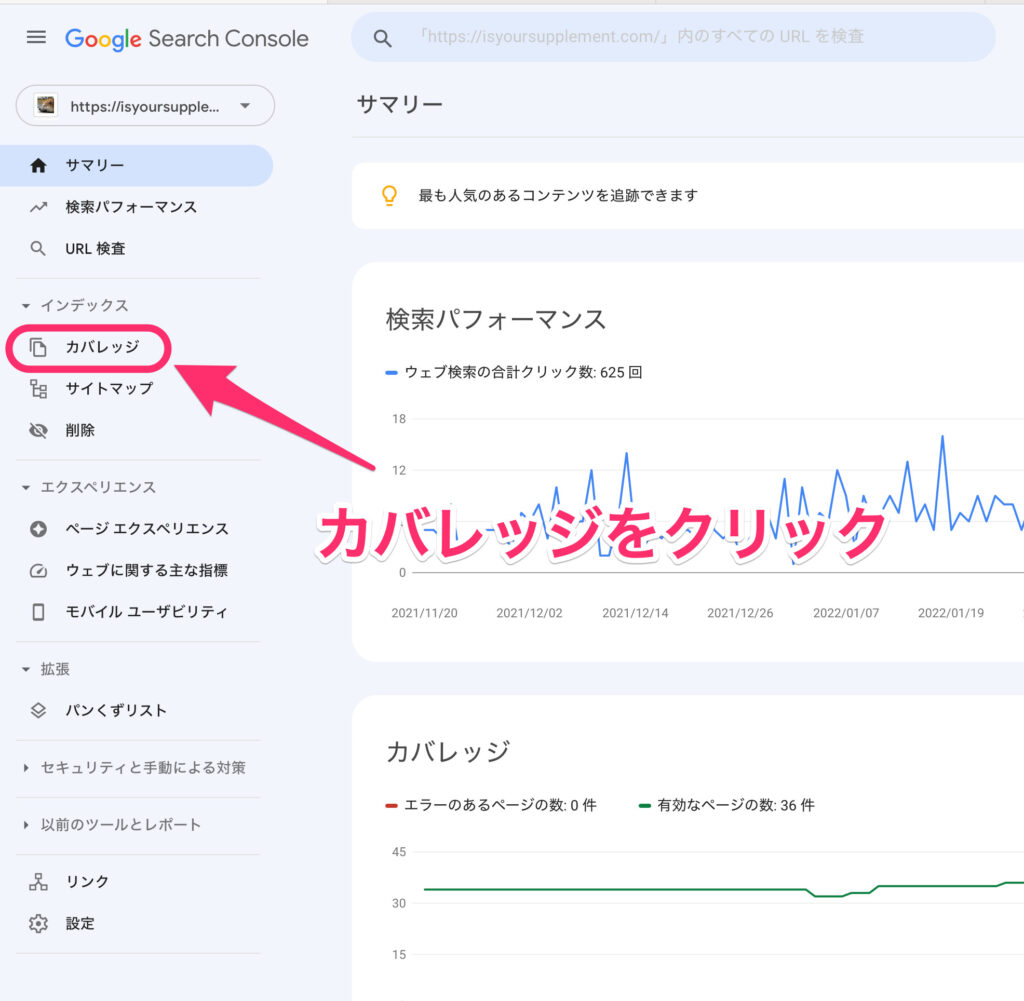Click the サマリー page heading
The height and width of the screenshot is (1001, 1024).
coord(400,104)
